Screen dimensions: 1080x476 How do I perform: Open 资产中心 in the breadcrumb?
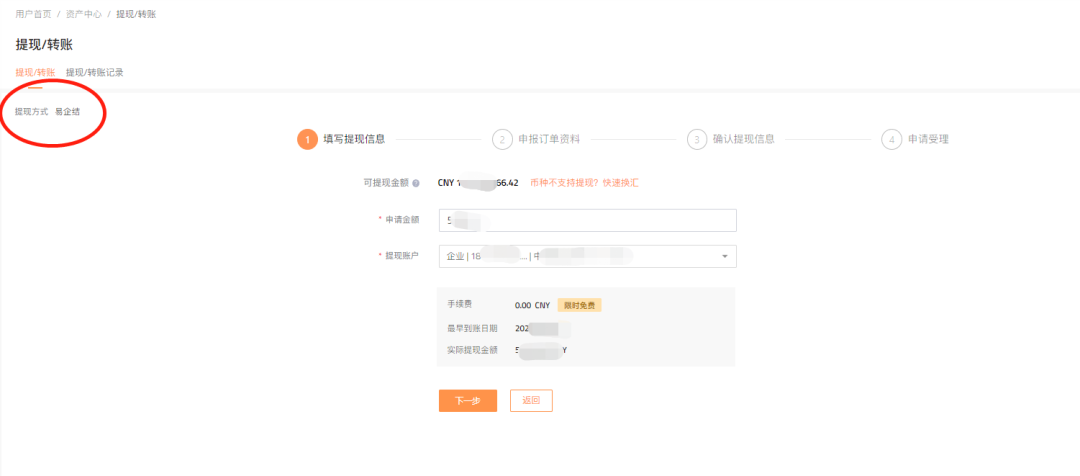point(84,14)
